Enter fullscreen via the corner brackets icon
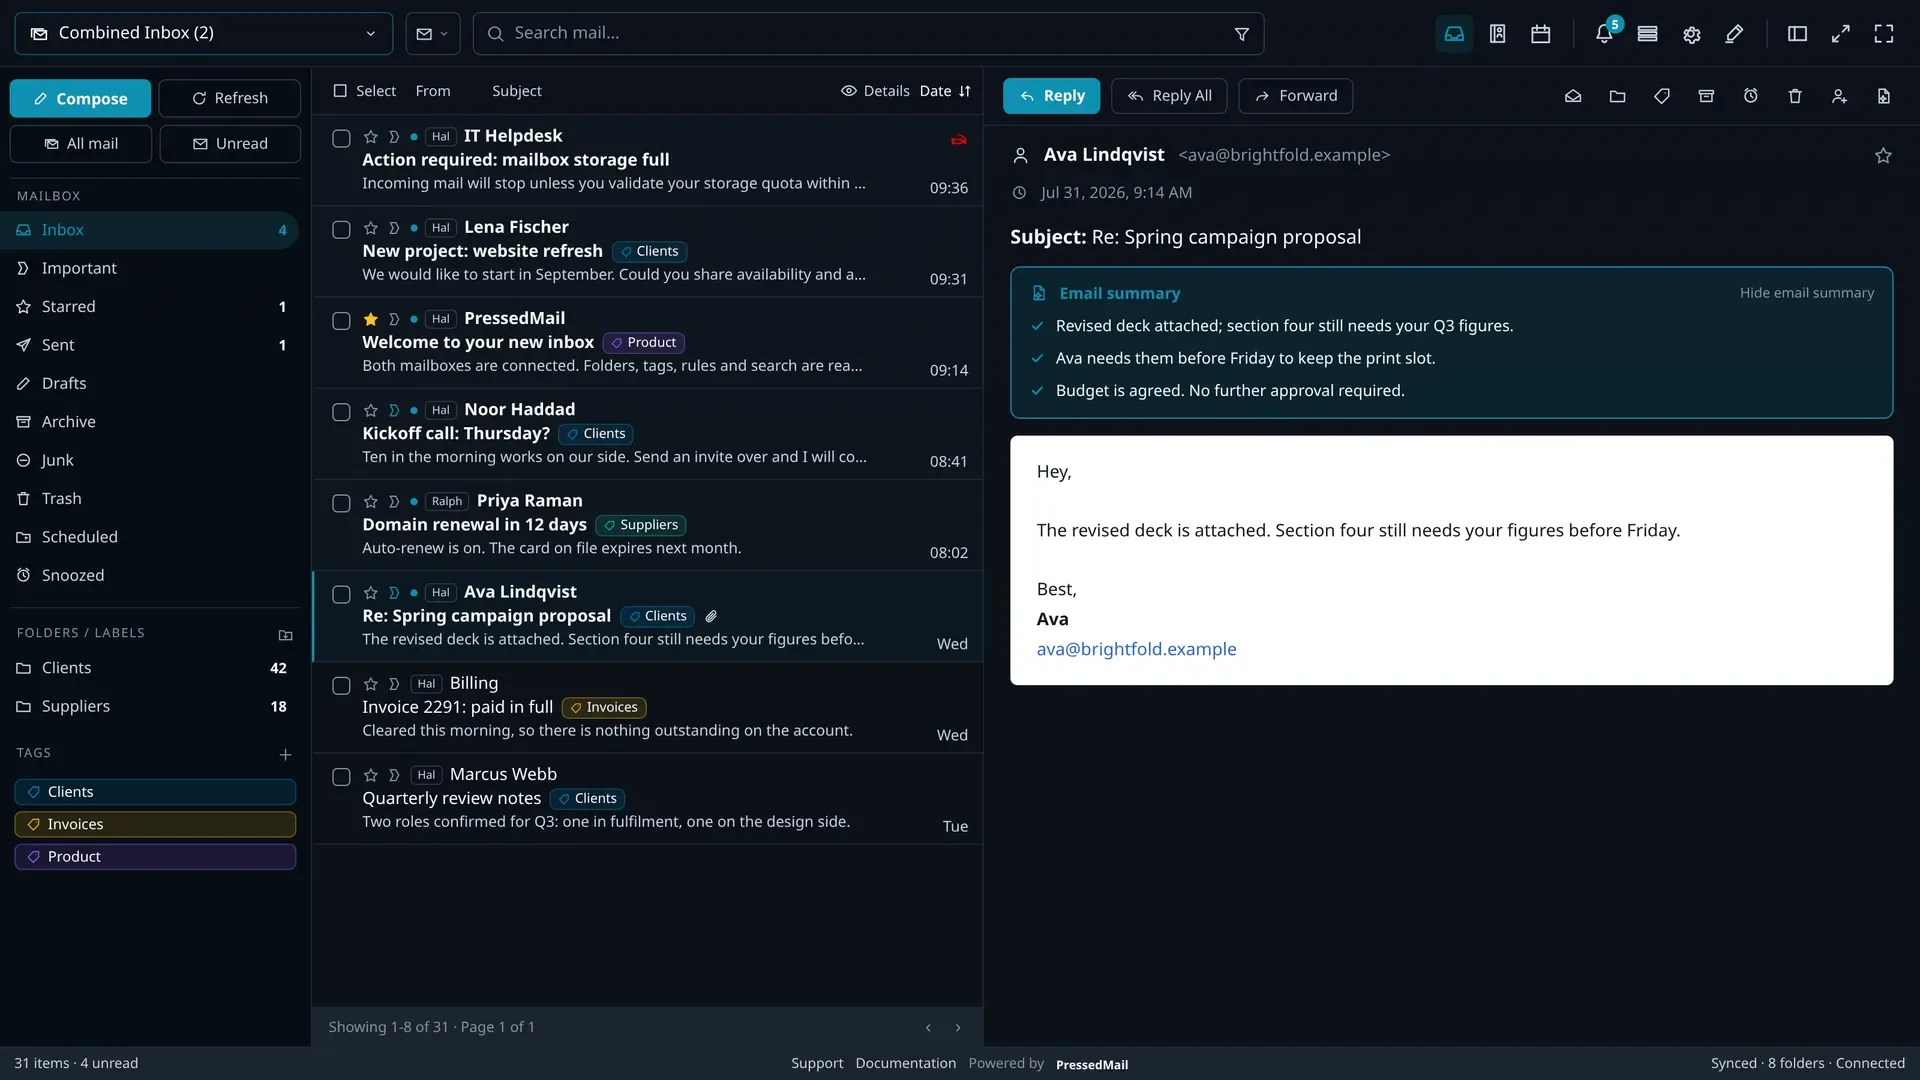The height and width of the screenshot is (1080, 1920). point(1884,34)
